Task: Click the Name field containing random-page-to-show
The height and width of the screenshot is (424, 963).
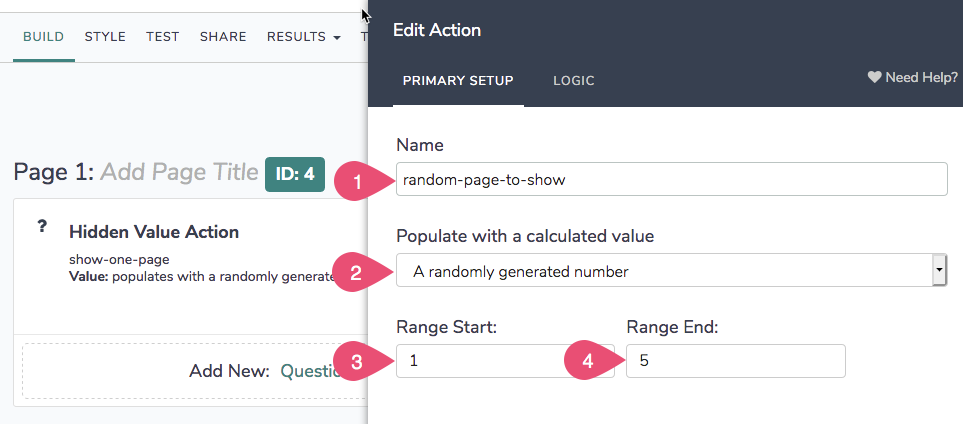Action: pyautogui.click(x=671, y=180)
